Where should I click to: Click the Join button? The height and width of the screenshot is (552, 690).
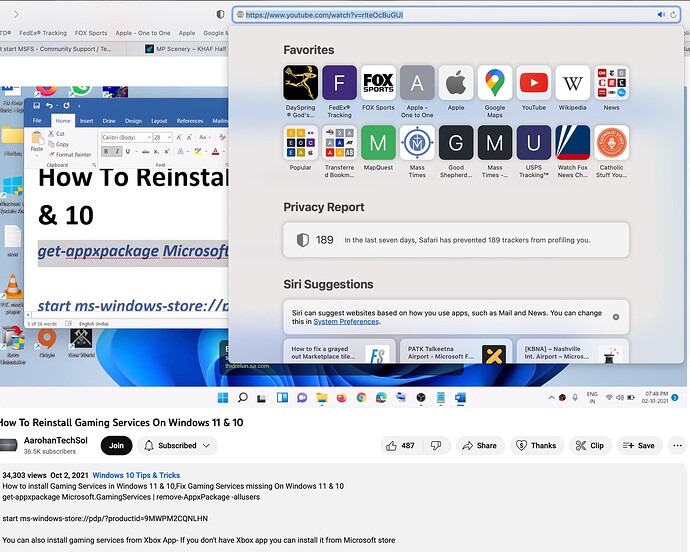point(116,445)
